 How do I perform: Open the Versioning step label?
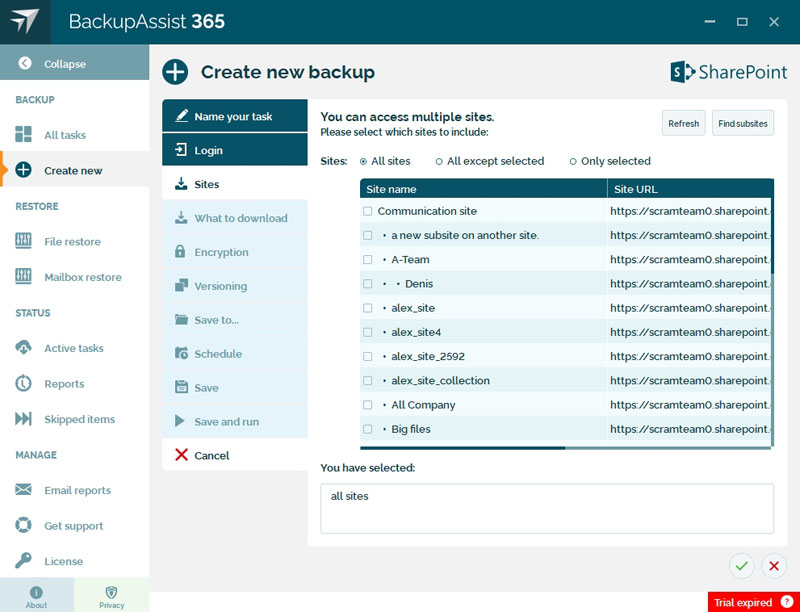[220, 286]
